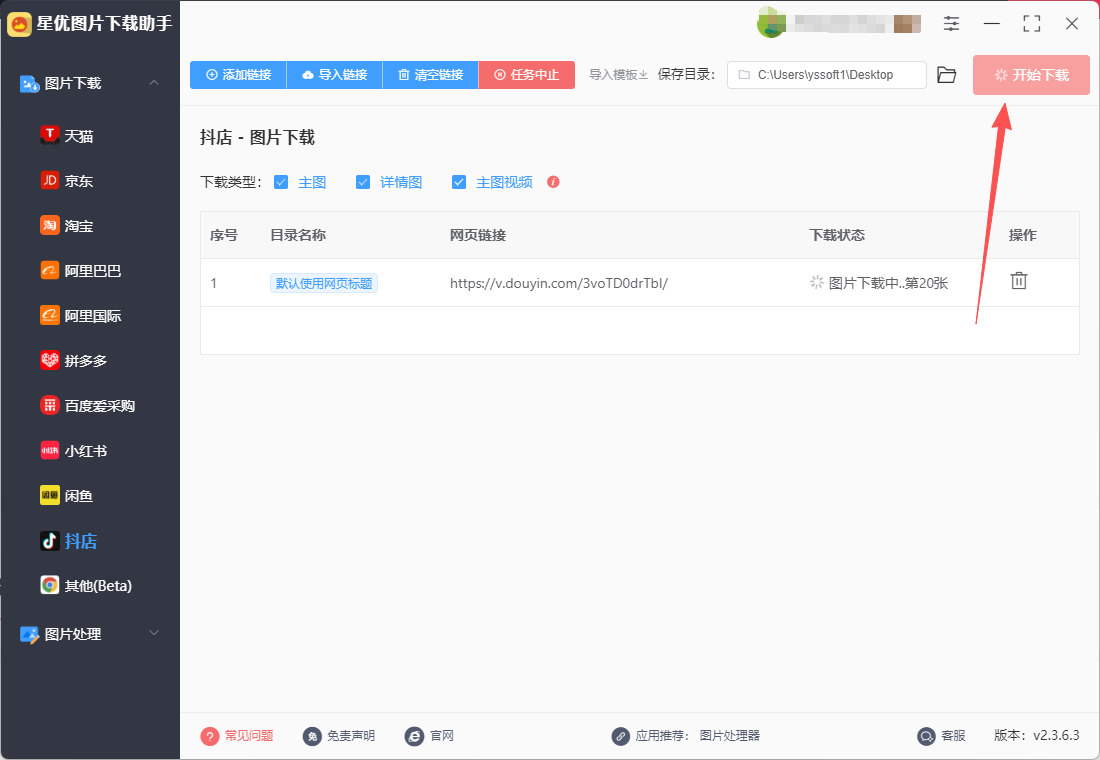Delete row 1 with the trash icon
The image size is (1100, 760).
[x=1019, y=281]
